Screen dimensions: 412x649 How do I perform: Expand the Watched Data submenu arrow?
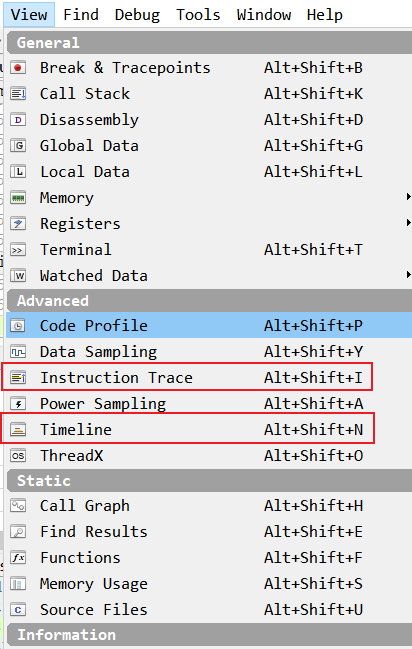point(408,275)
